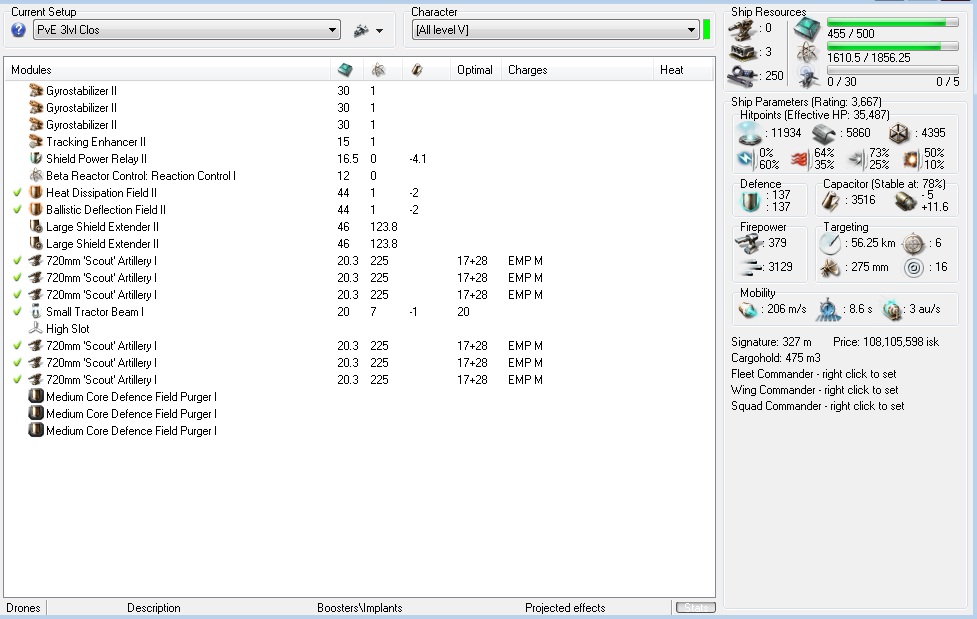
Task: Click the blue help question mark icon
Action: point(18,30)
